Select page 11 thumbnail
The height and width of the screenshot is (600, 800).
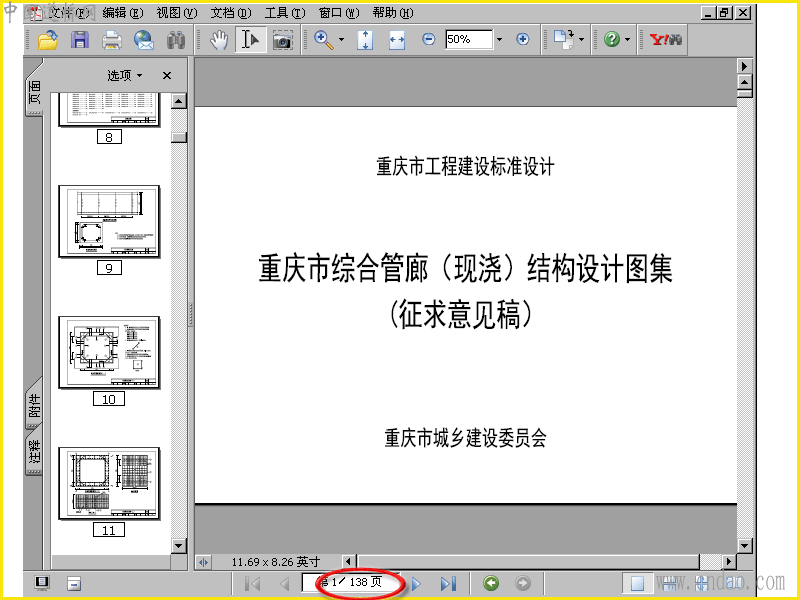(x=109, y=484)
